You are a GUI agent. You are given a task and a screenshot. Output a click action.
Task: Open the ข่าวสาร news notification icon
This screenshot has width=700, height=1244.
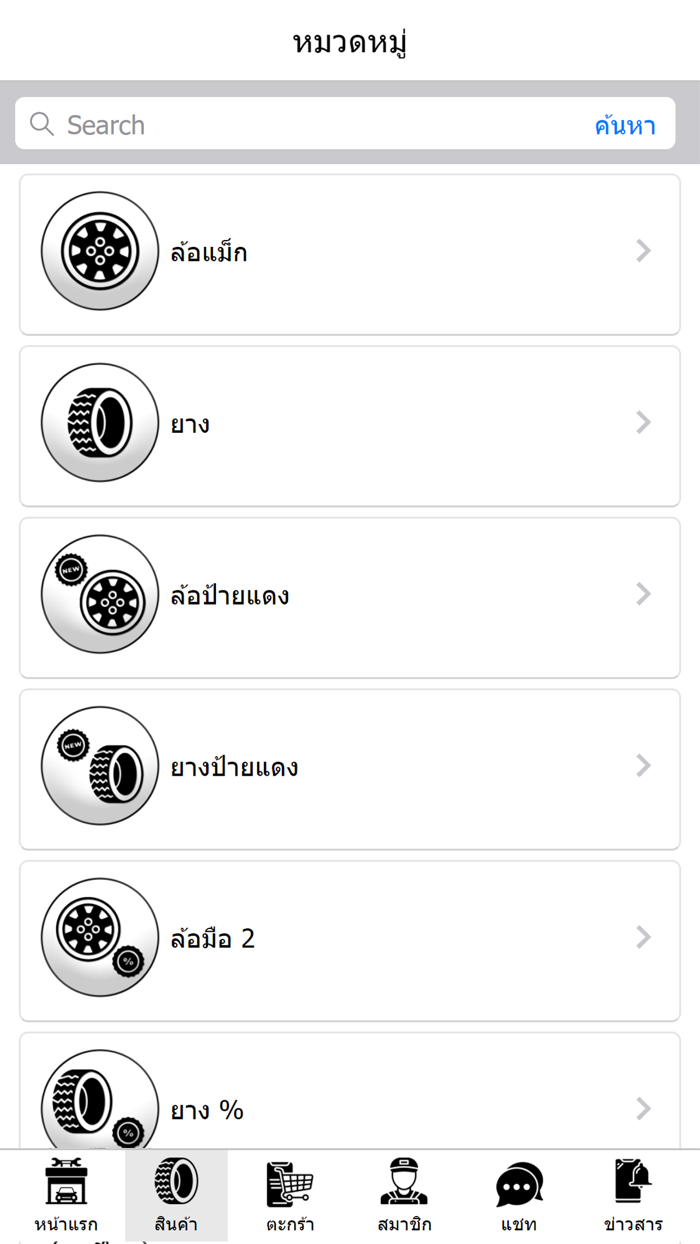point(629,1185)
